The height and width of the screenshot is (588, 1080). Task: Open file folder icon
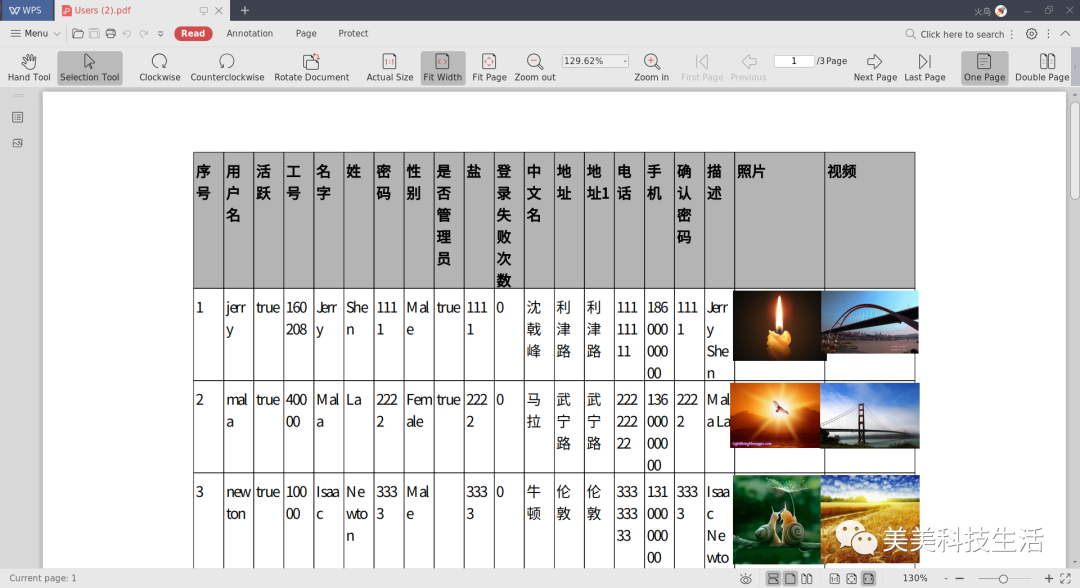tap(78, 33)
